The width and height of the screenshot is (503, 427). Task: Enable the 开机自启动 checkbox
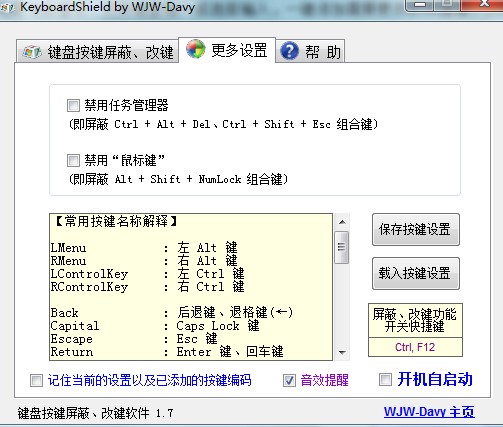(x=385, y=379)
